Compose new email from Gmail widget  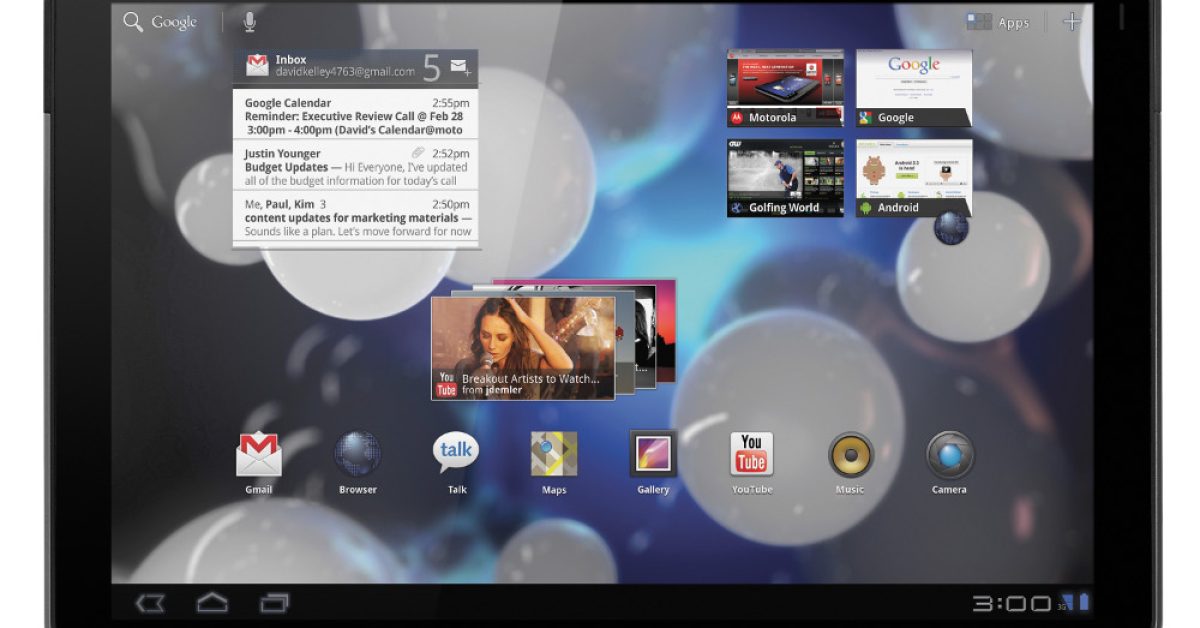[x=460, y=67]
